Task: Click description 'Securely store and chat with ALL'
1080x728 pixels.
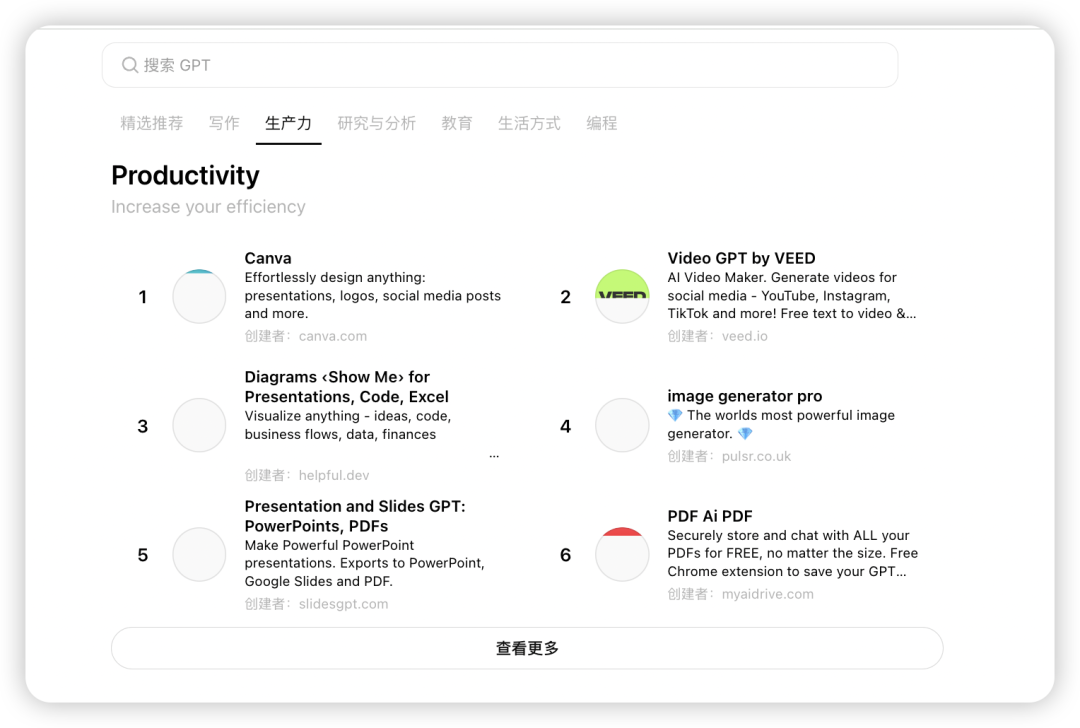Action: click(x=792, y=553)
